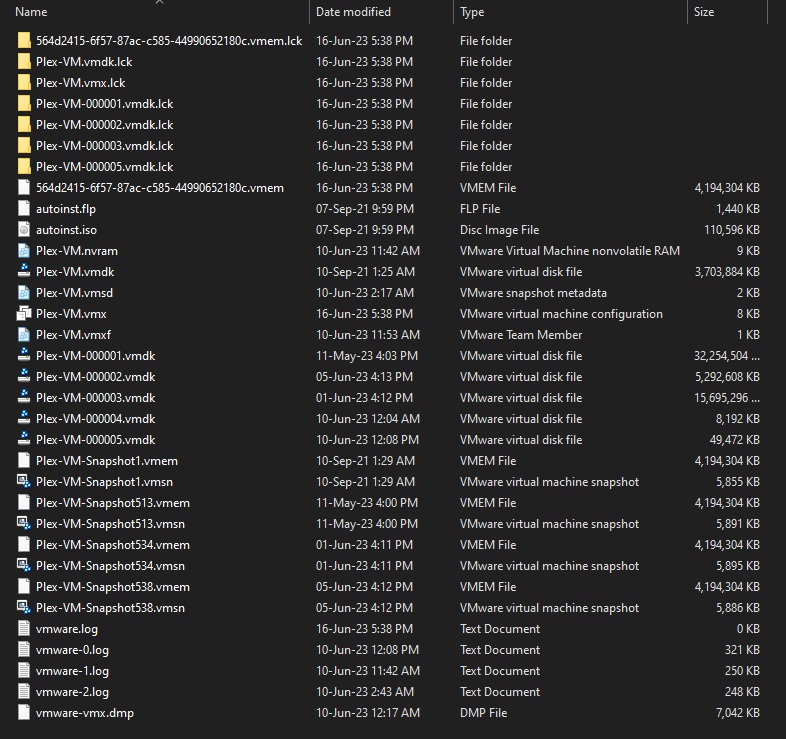
Task: Click the Size column header
Action: pos(704,12)
